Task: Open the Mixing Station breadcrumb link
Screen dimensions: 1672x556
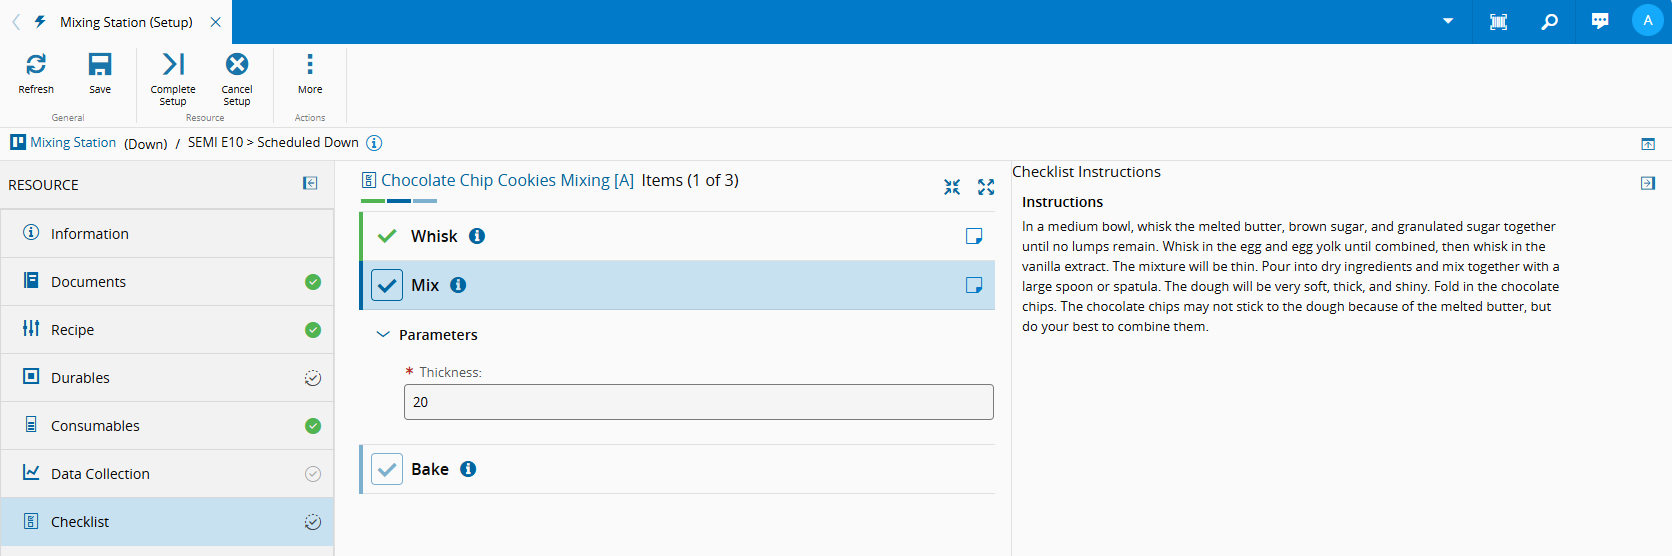Action: coord(73,143)
